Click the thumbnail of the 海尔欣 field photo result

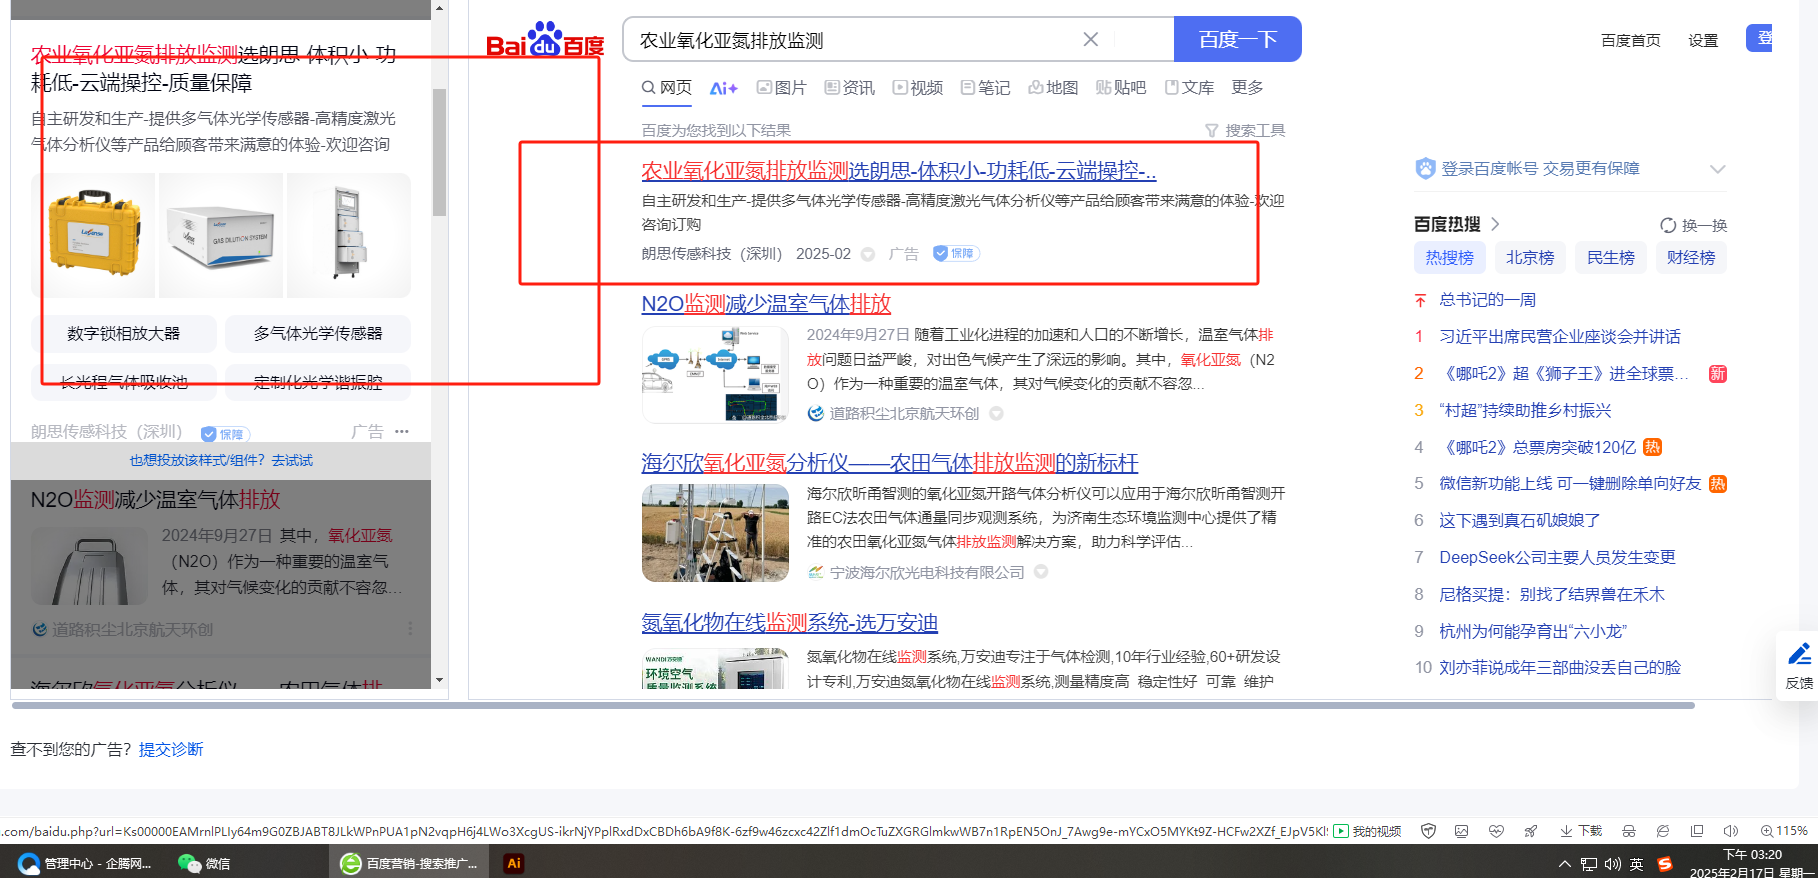715,533
